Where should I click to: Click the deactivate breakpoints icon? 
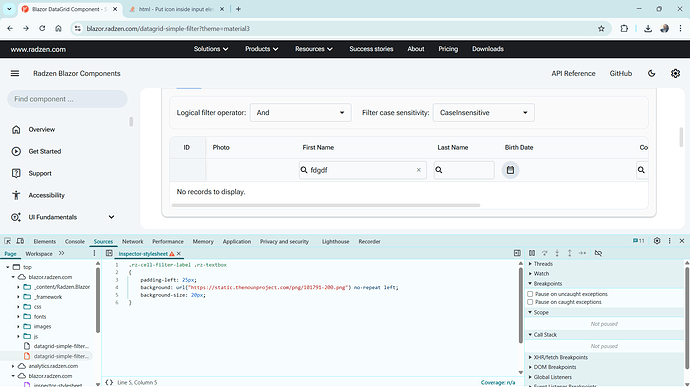pos(598,253)
